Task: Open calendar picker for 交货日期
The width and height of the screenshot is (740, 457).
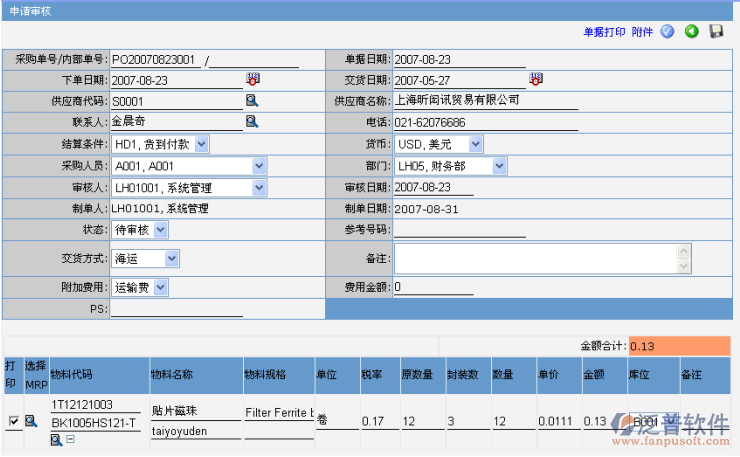Action: 536,79
